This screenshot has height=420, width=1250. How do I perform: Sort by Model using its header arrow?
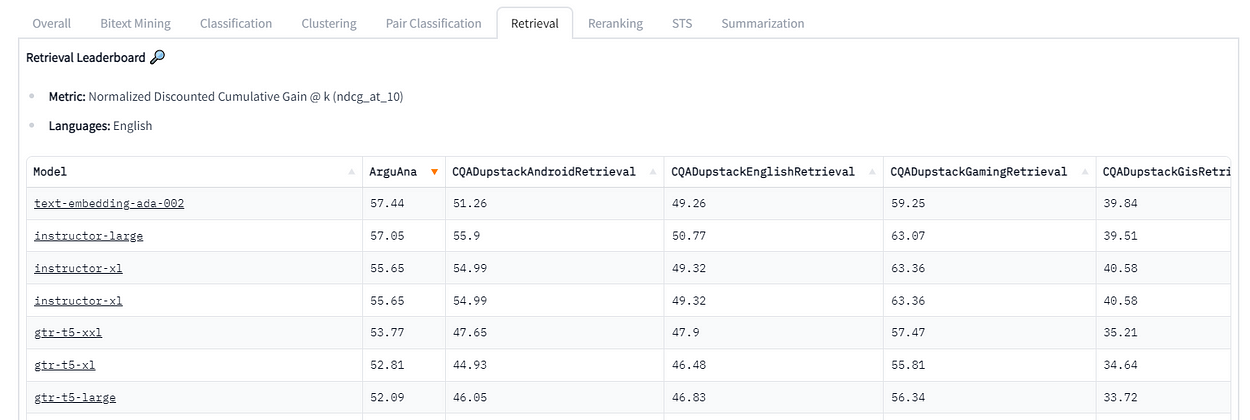(351, 172)
